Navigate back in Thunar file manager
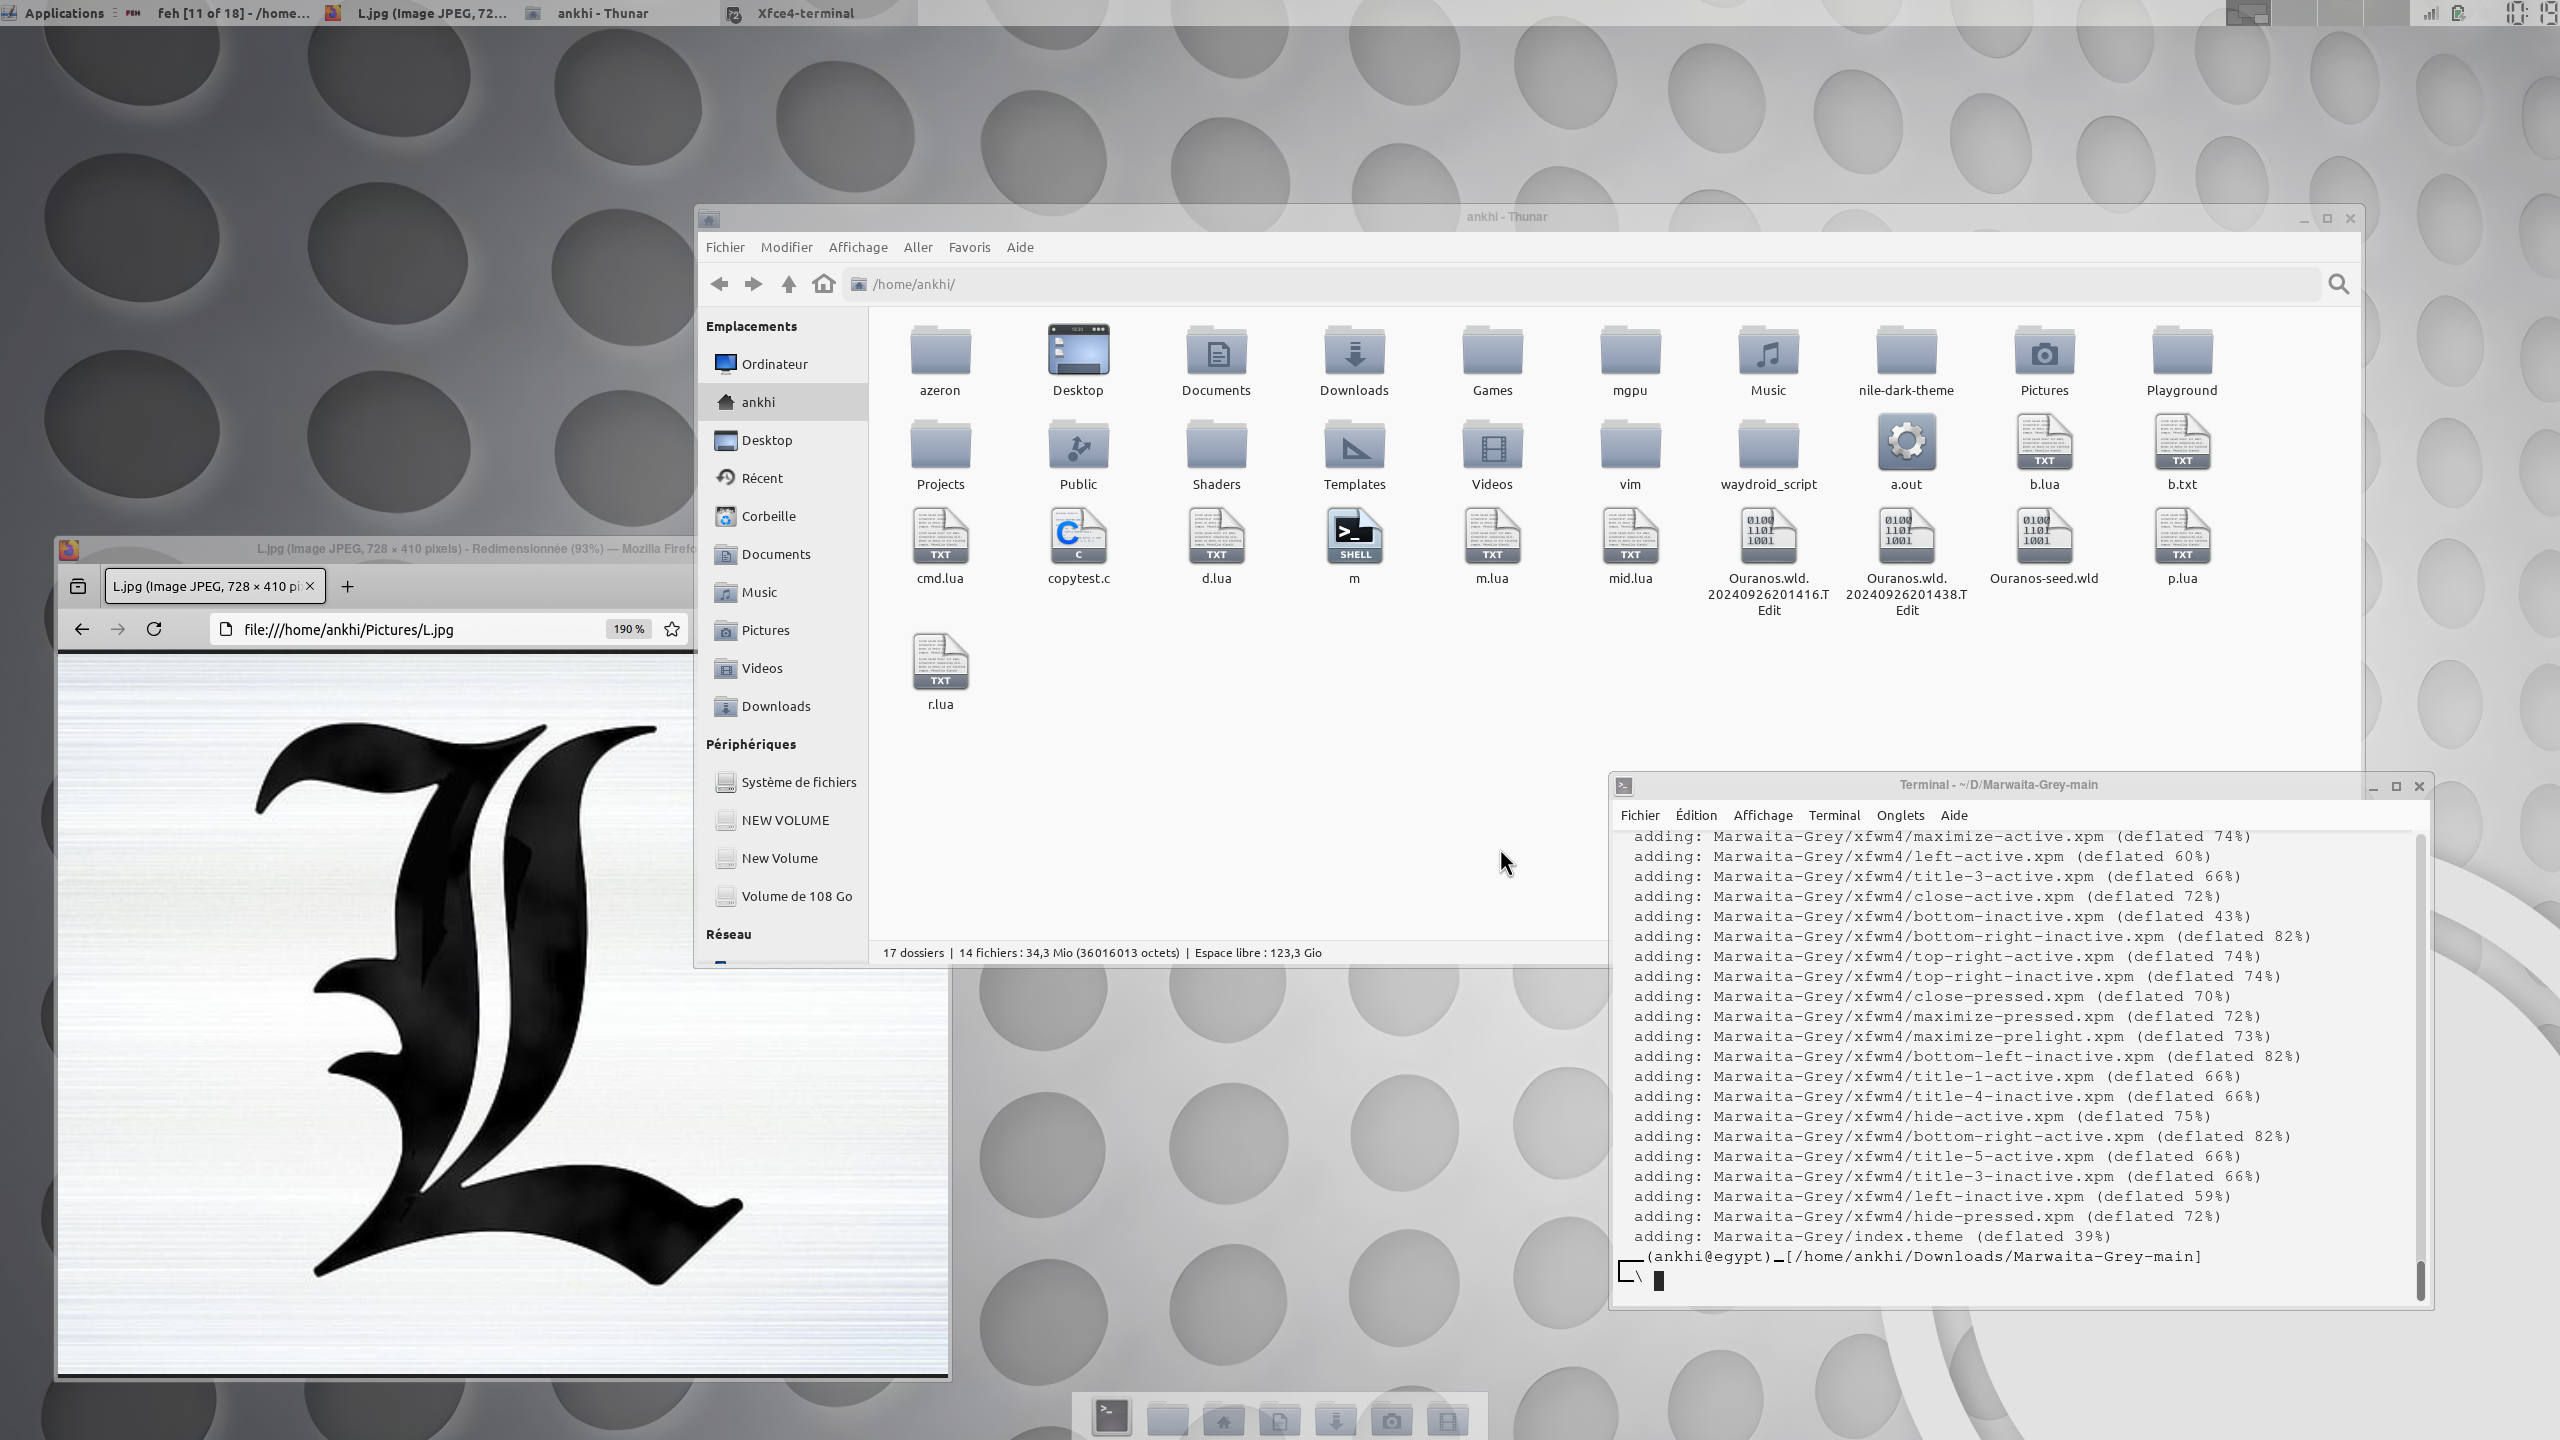2560x1440 pixels. coord(719,284)
